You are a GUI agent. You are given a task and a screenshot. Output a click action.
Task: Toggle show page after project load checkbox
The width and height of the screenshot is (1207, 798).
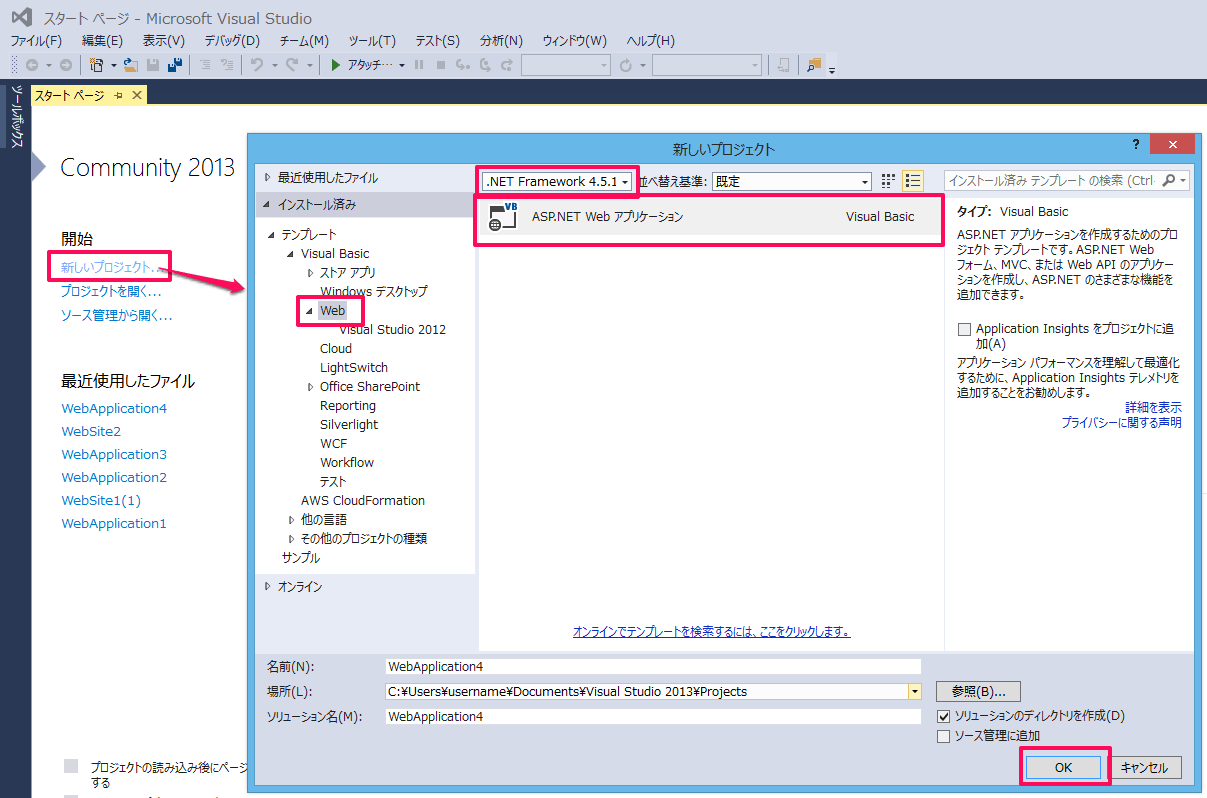pyautogui.click(x=71, y=766)
